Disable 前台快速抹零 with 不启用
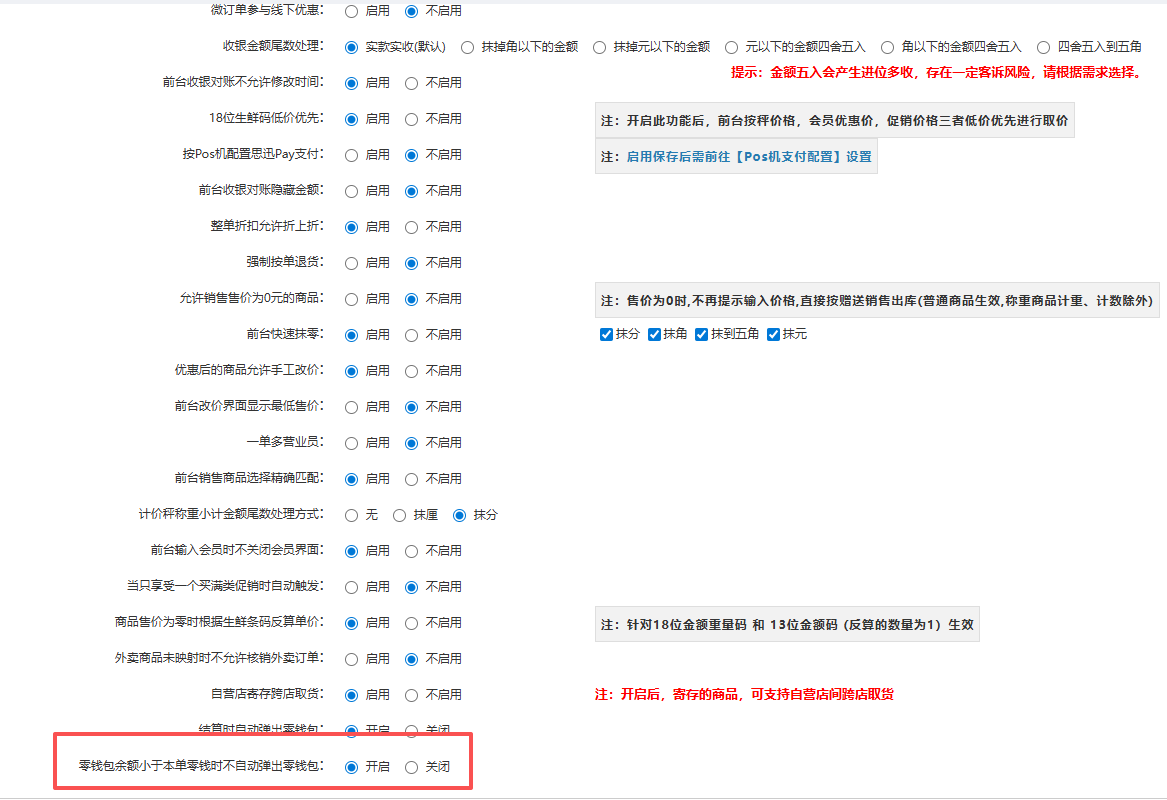 click(411, 335)
